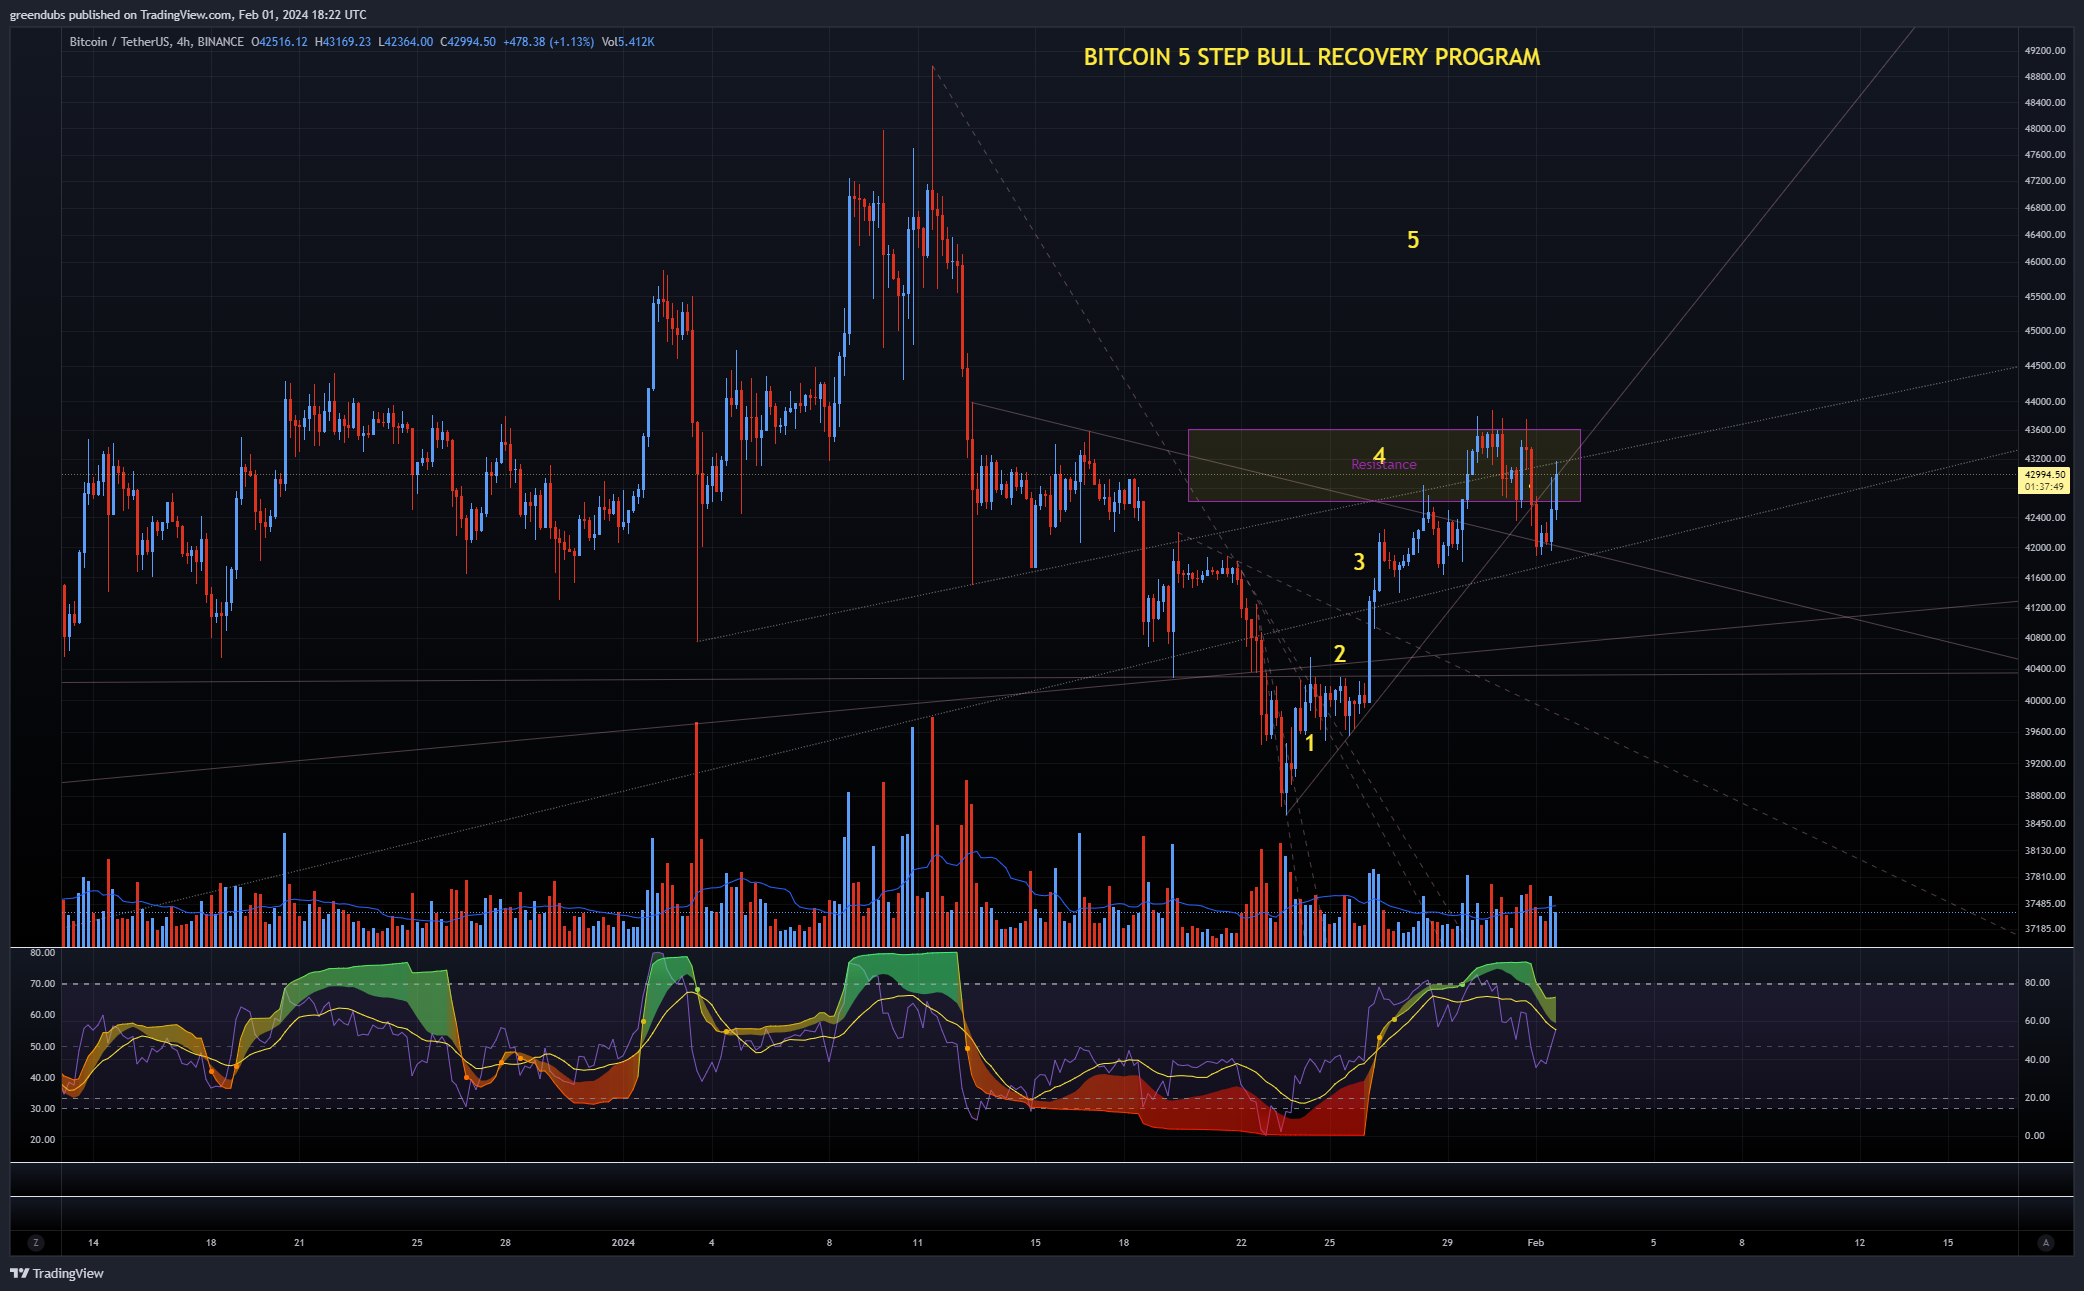Click the 14 date label on the time axis
Viewport: 2084px width, 1291px height.
point(93,1243)
